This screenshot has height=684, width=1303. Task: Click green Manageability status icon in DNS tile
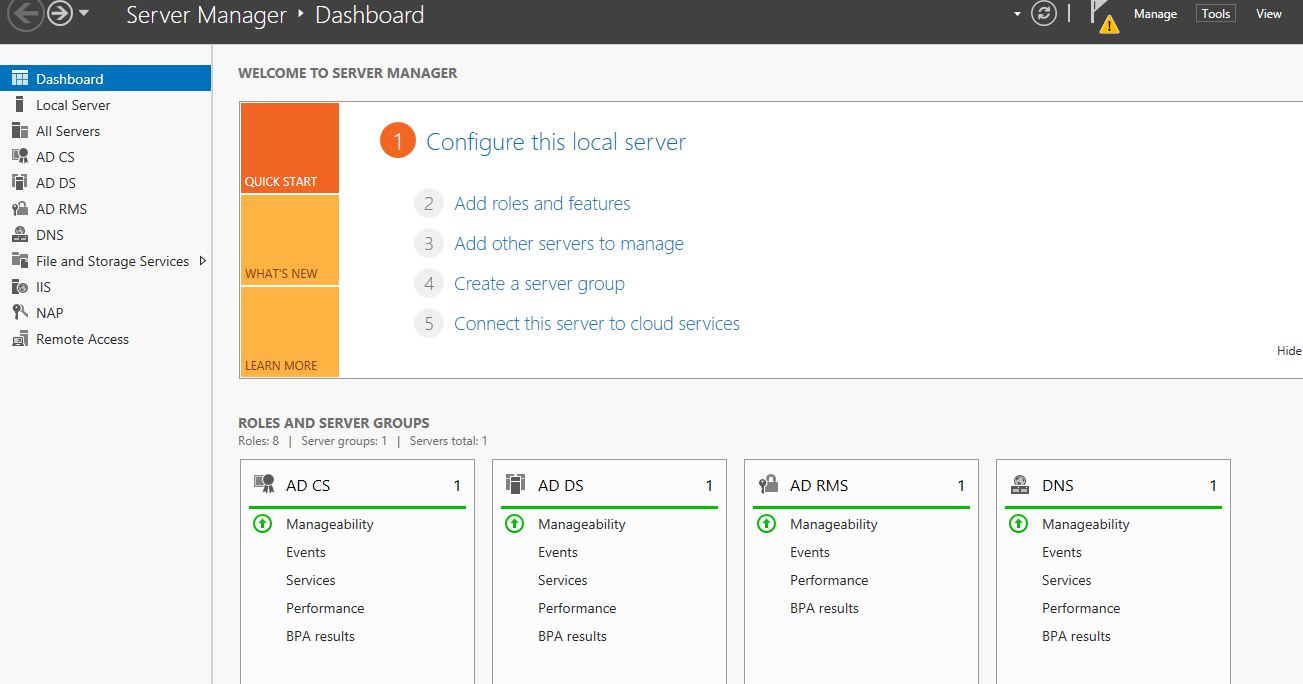(x=1018, y=523)
